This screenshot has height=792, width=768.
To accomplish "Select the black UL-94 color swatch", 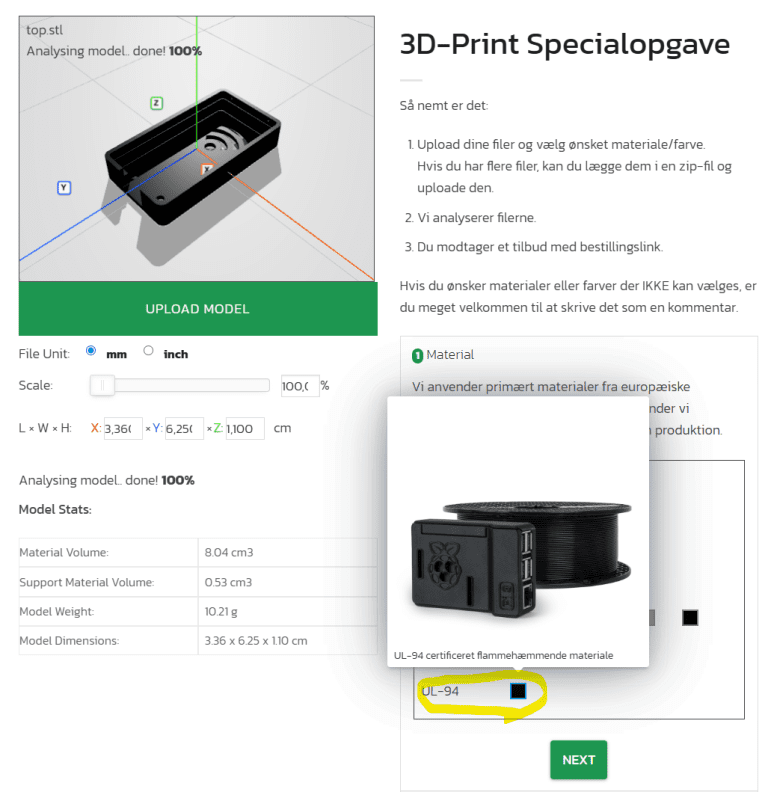I will coord(518,690).
